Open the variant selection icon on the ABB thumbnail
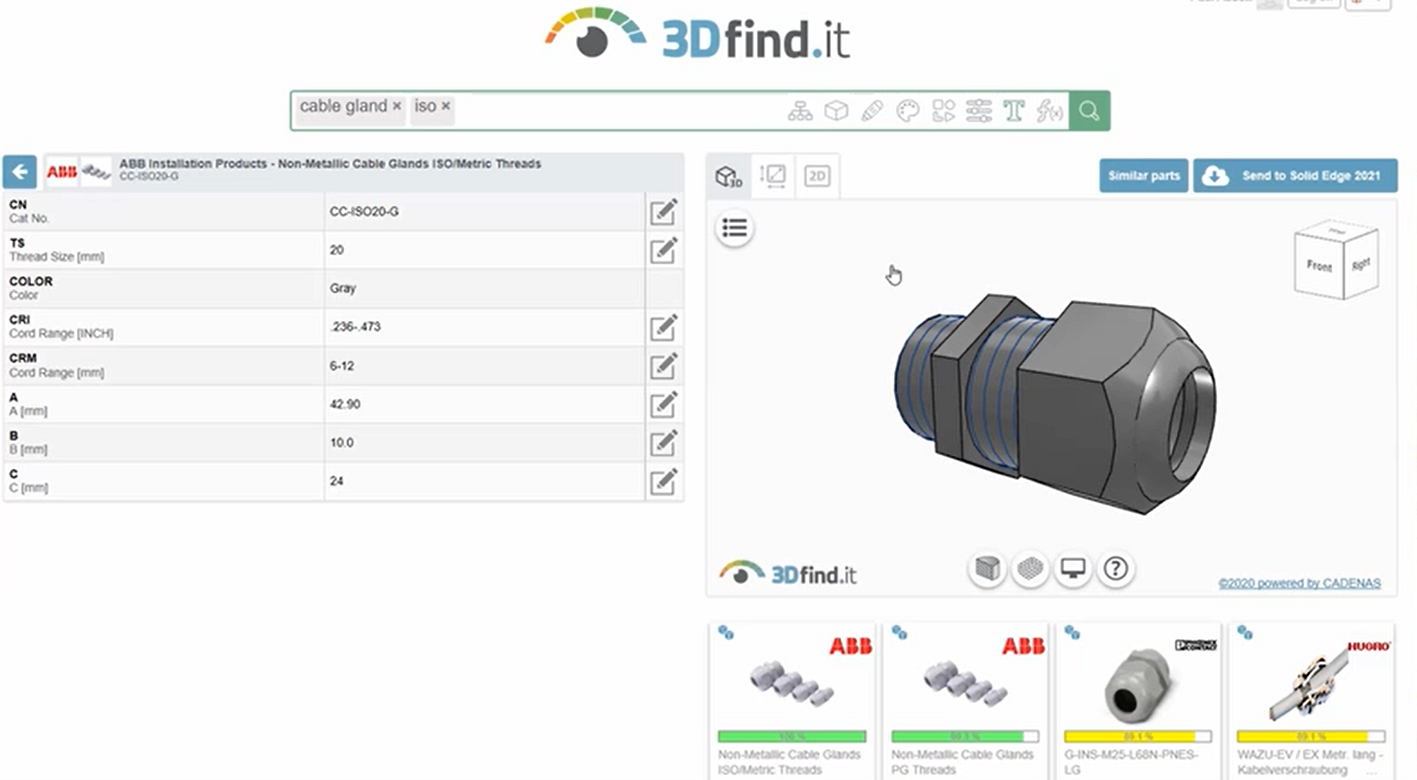1417x780 pixels. click(x=726, y=633)
